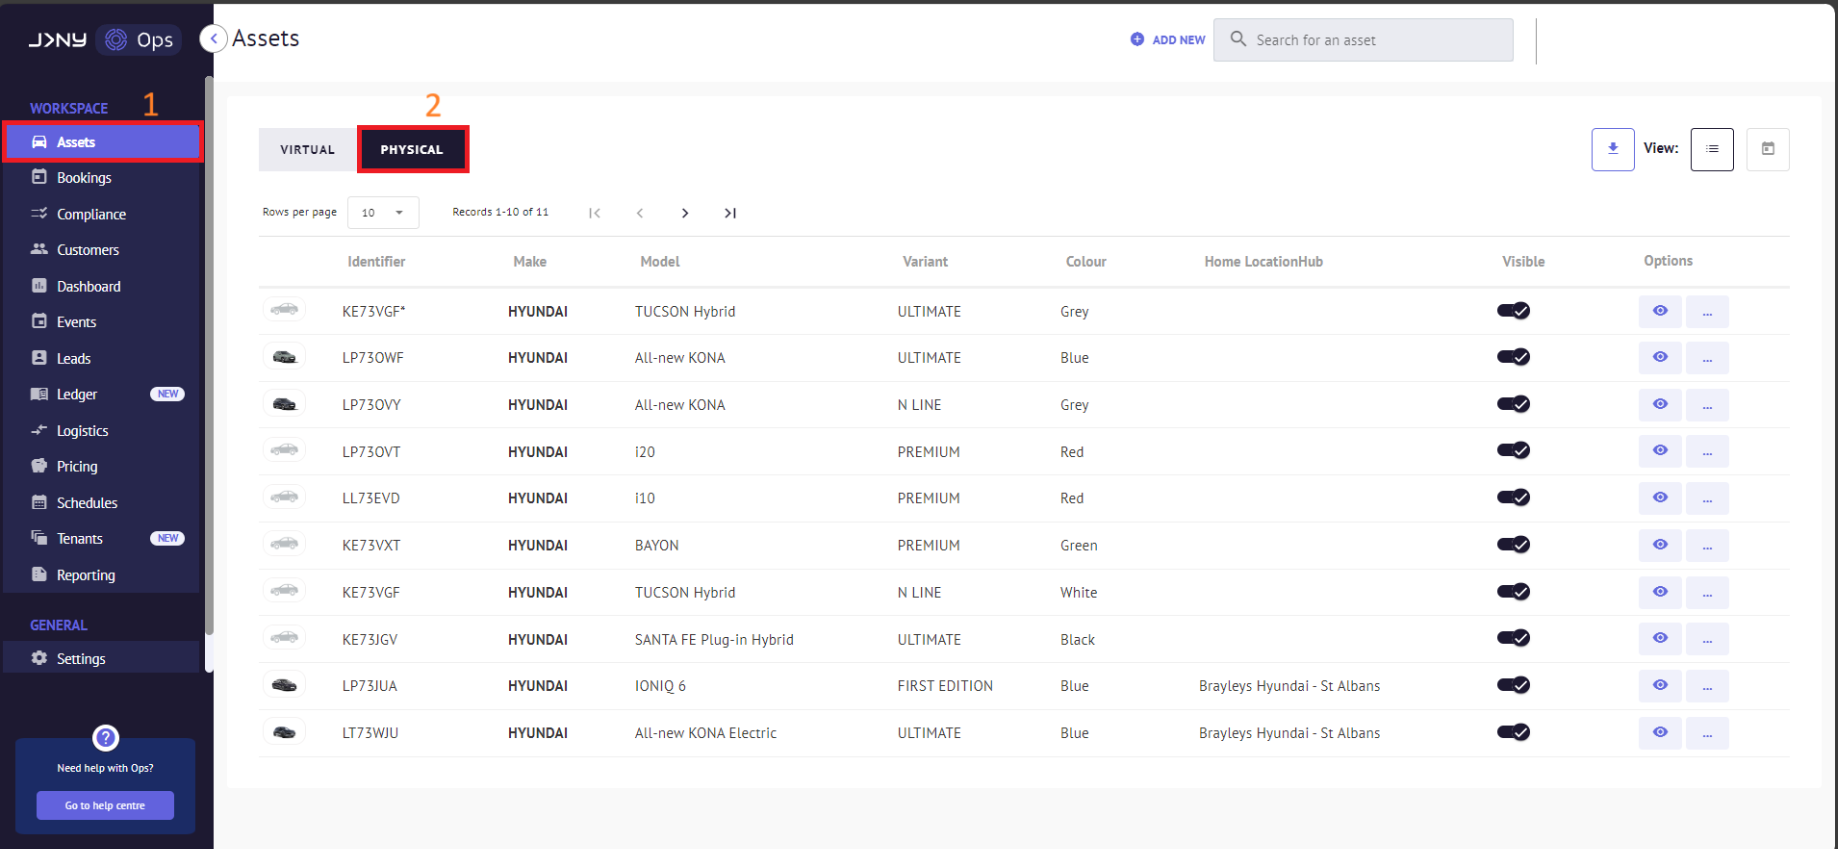Switch to list view icon

point(1712,149)
